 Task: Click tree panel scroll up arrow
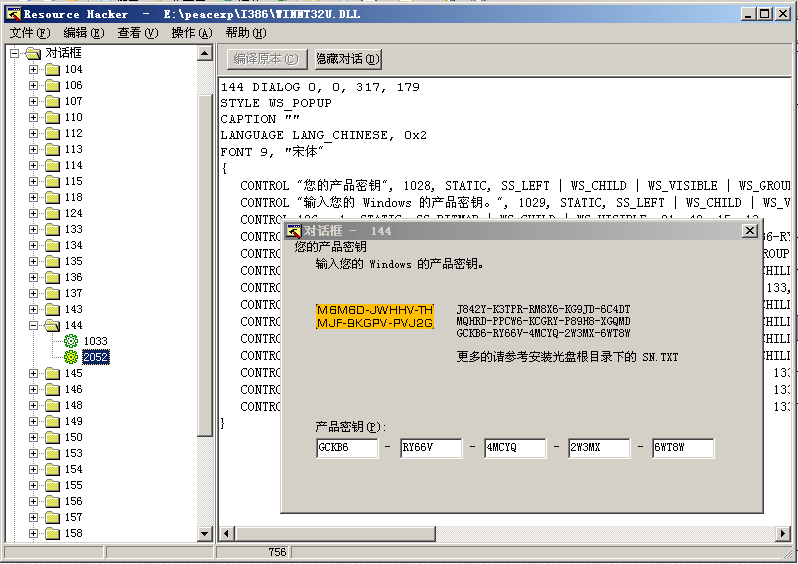pos(205,53)
